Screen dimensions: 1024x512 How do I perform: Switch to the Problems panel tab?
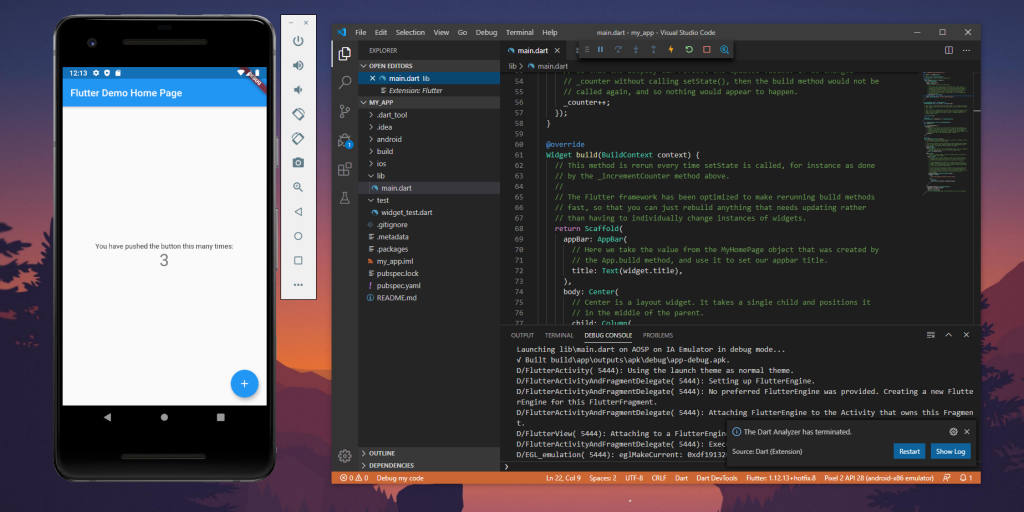coord(657,335)
